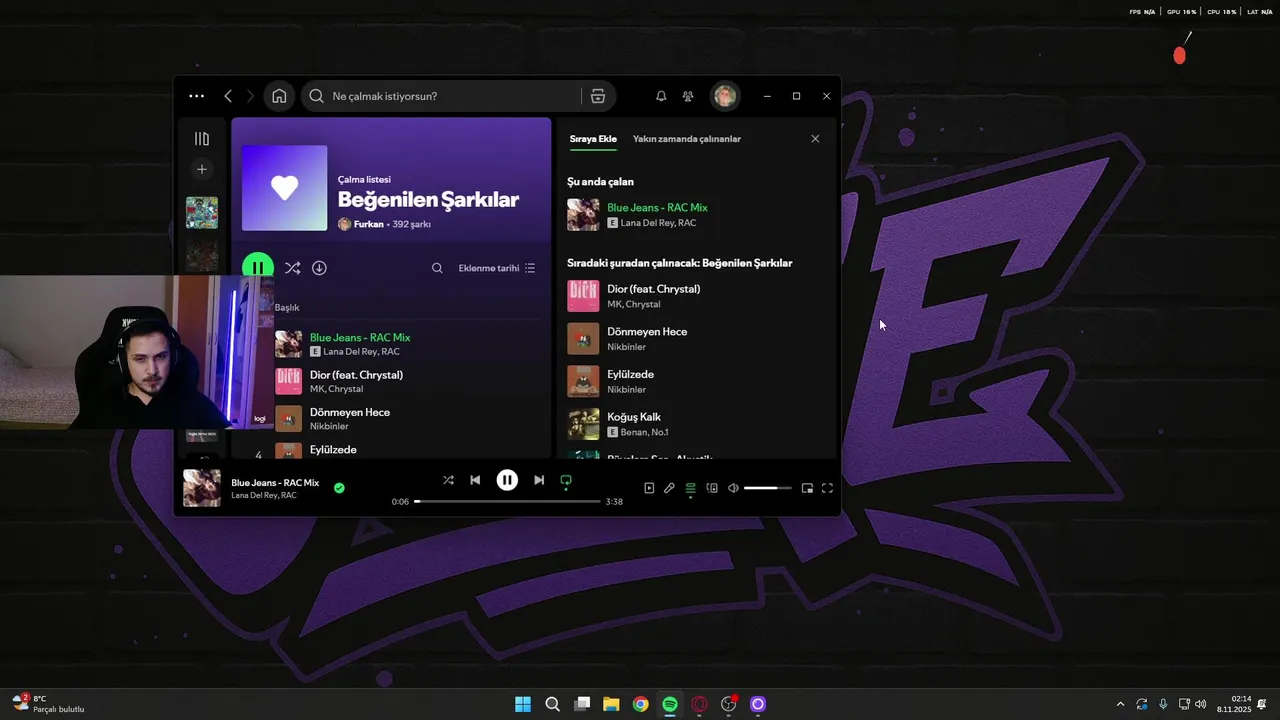Viewport: 1280px width, 720px height.
Task: Skip to previous track
Action: click(475, 480)
